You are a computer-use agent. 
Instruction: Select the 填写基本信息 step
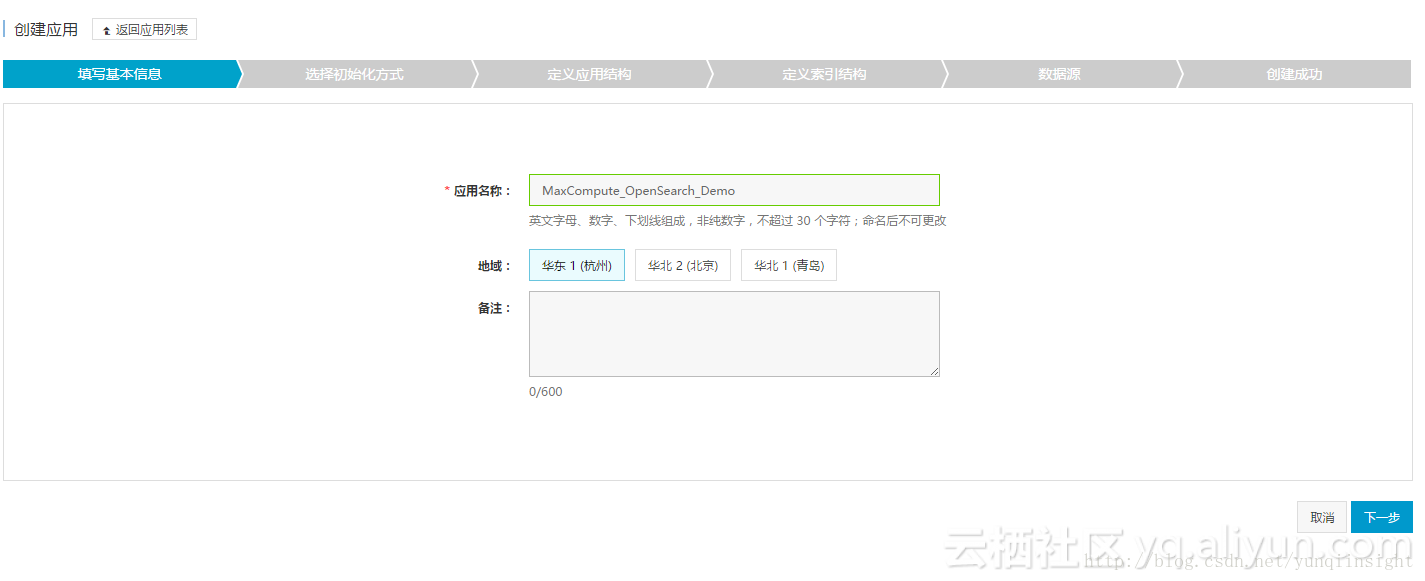coord(120,74)
